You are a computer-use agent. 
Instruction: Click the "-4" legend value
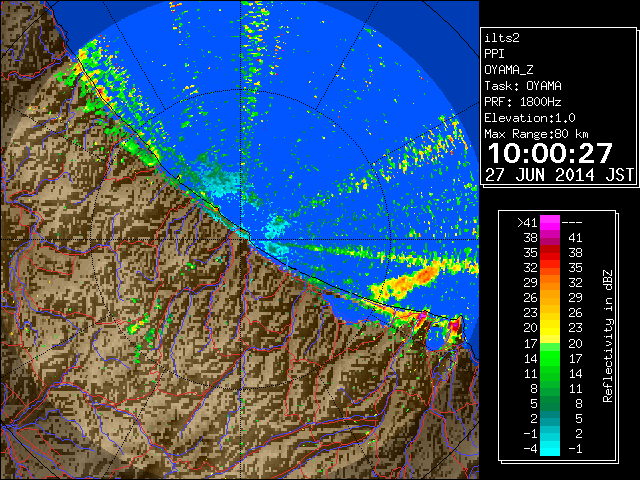click(530, 448)
